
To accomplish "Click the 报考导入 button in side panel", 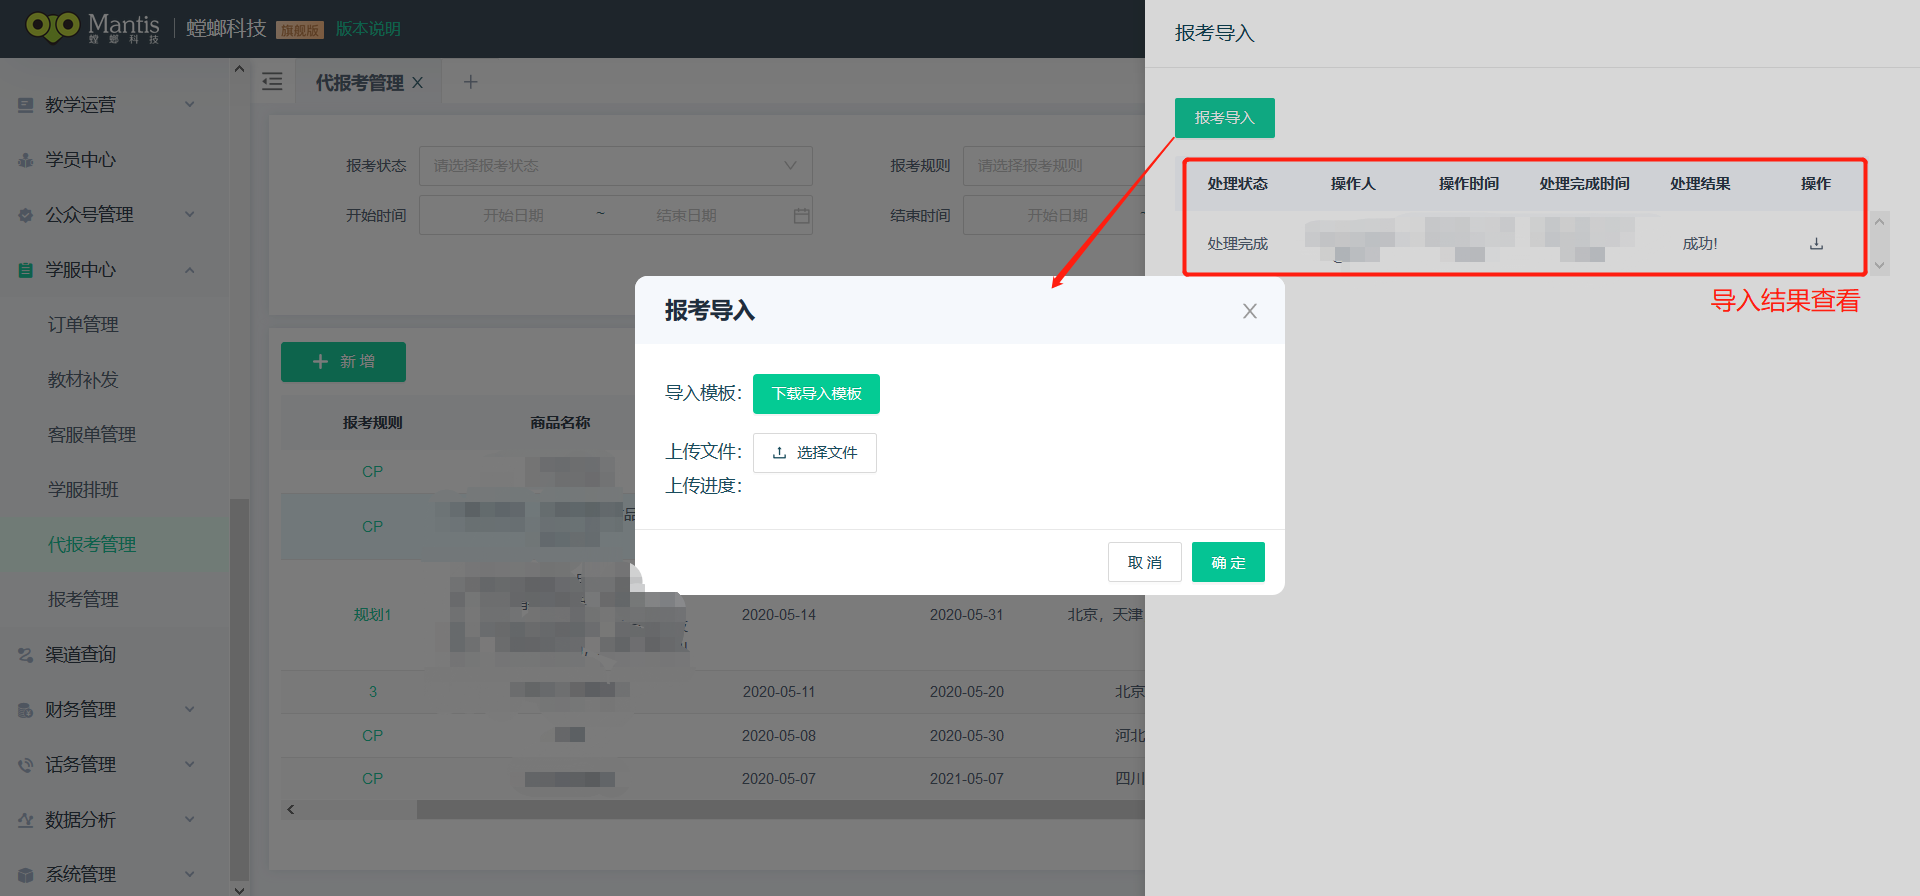I will (1224, 118).
